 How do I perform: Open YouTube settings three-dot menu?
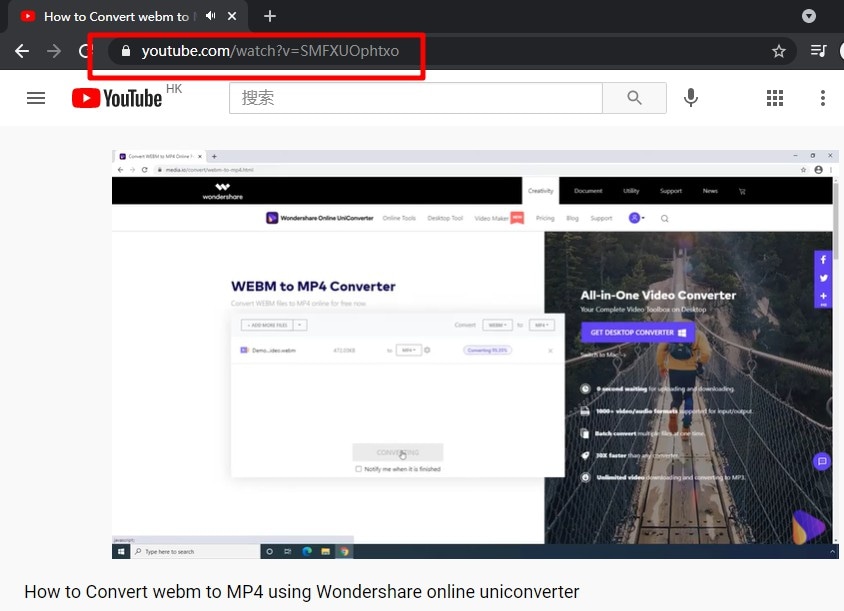click(x=822, y=98)
